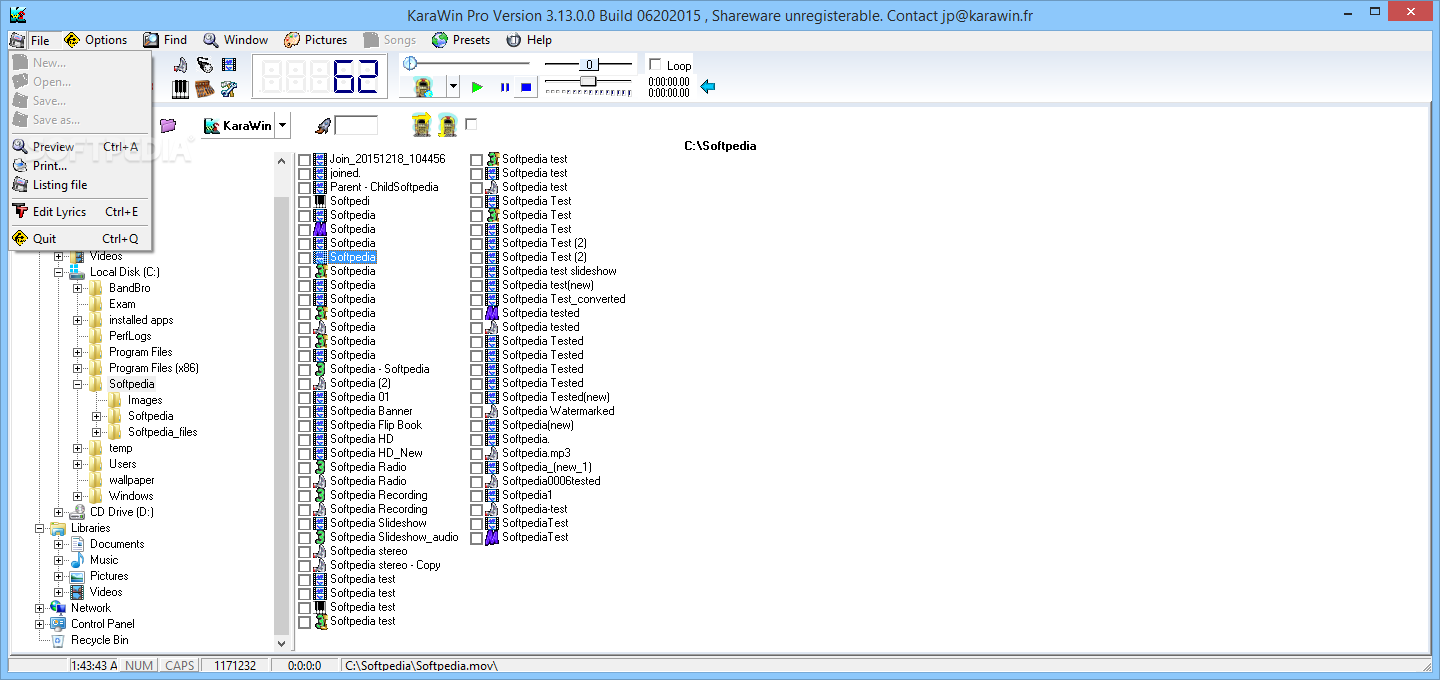Select file Softpedia_(new_1)
1440x680 pixels.
point(547,467)
